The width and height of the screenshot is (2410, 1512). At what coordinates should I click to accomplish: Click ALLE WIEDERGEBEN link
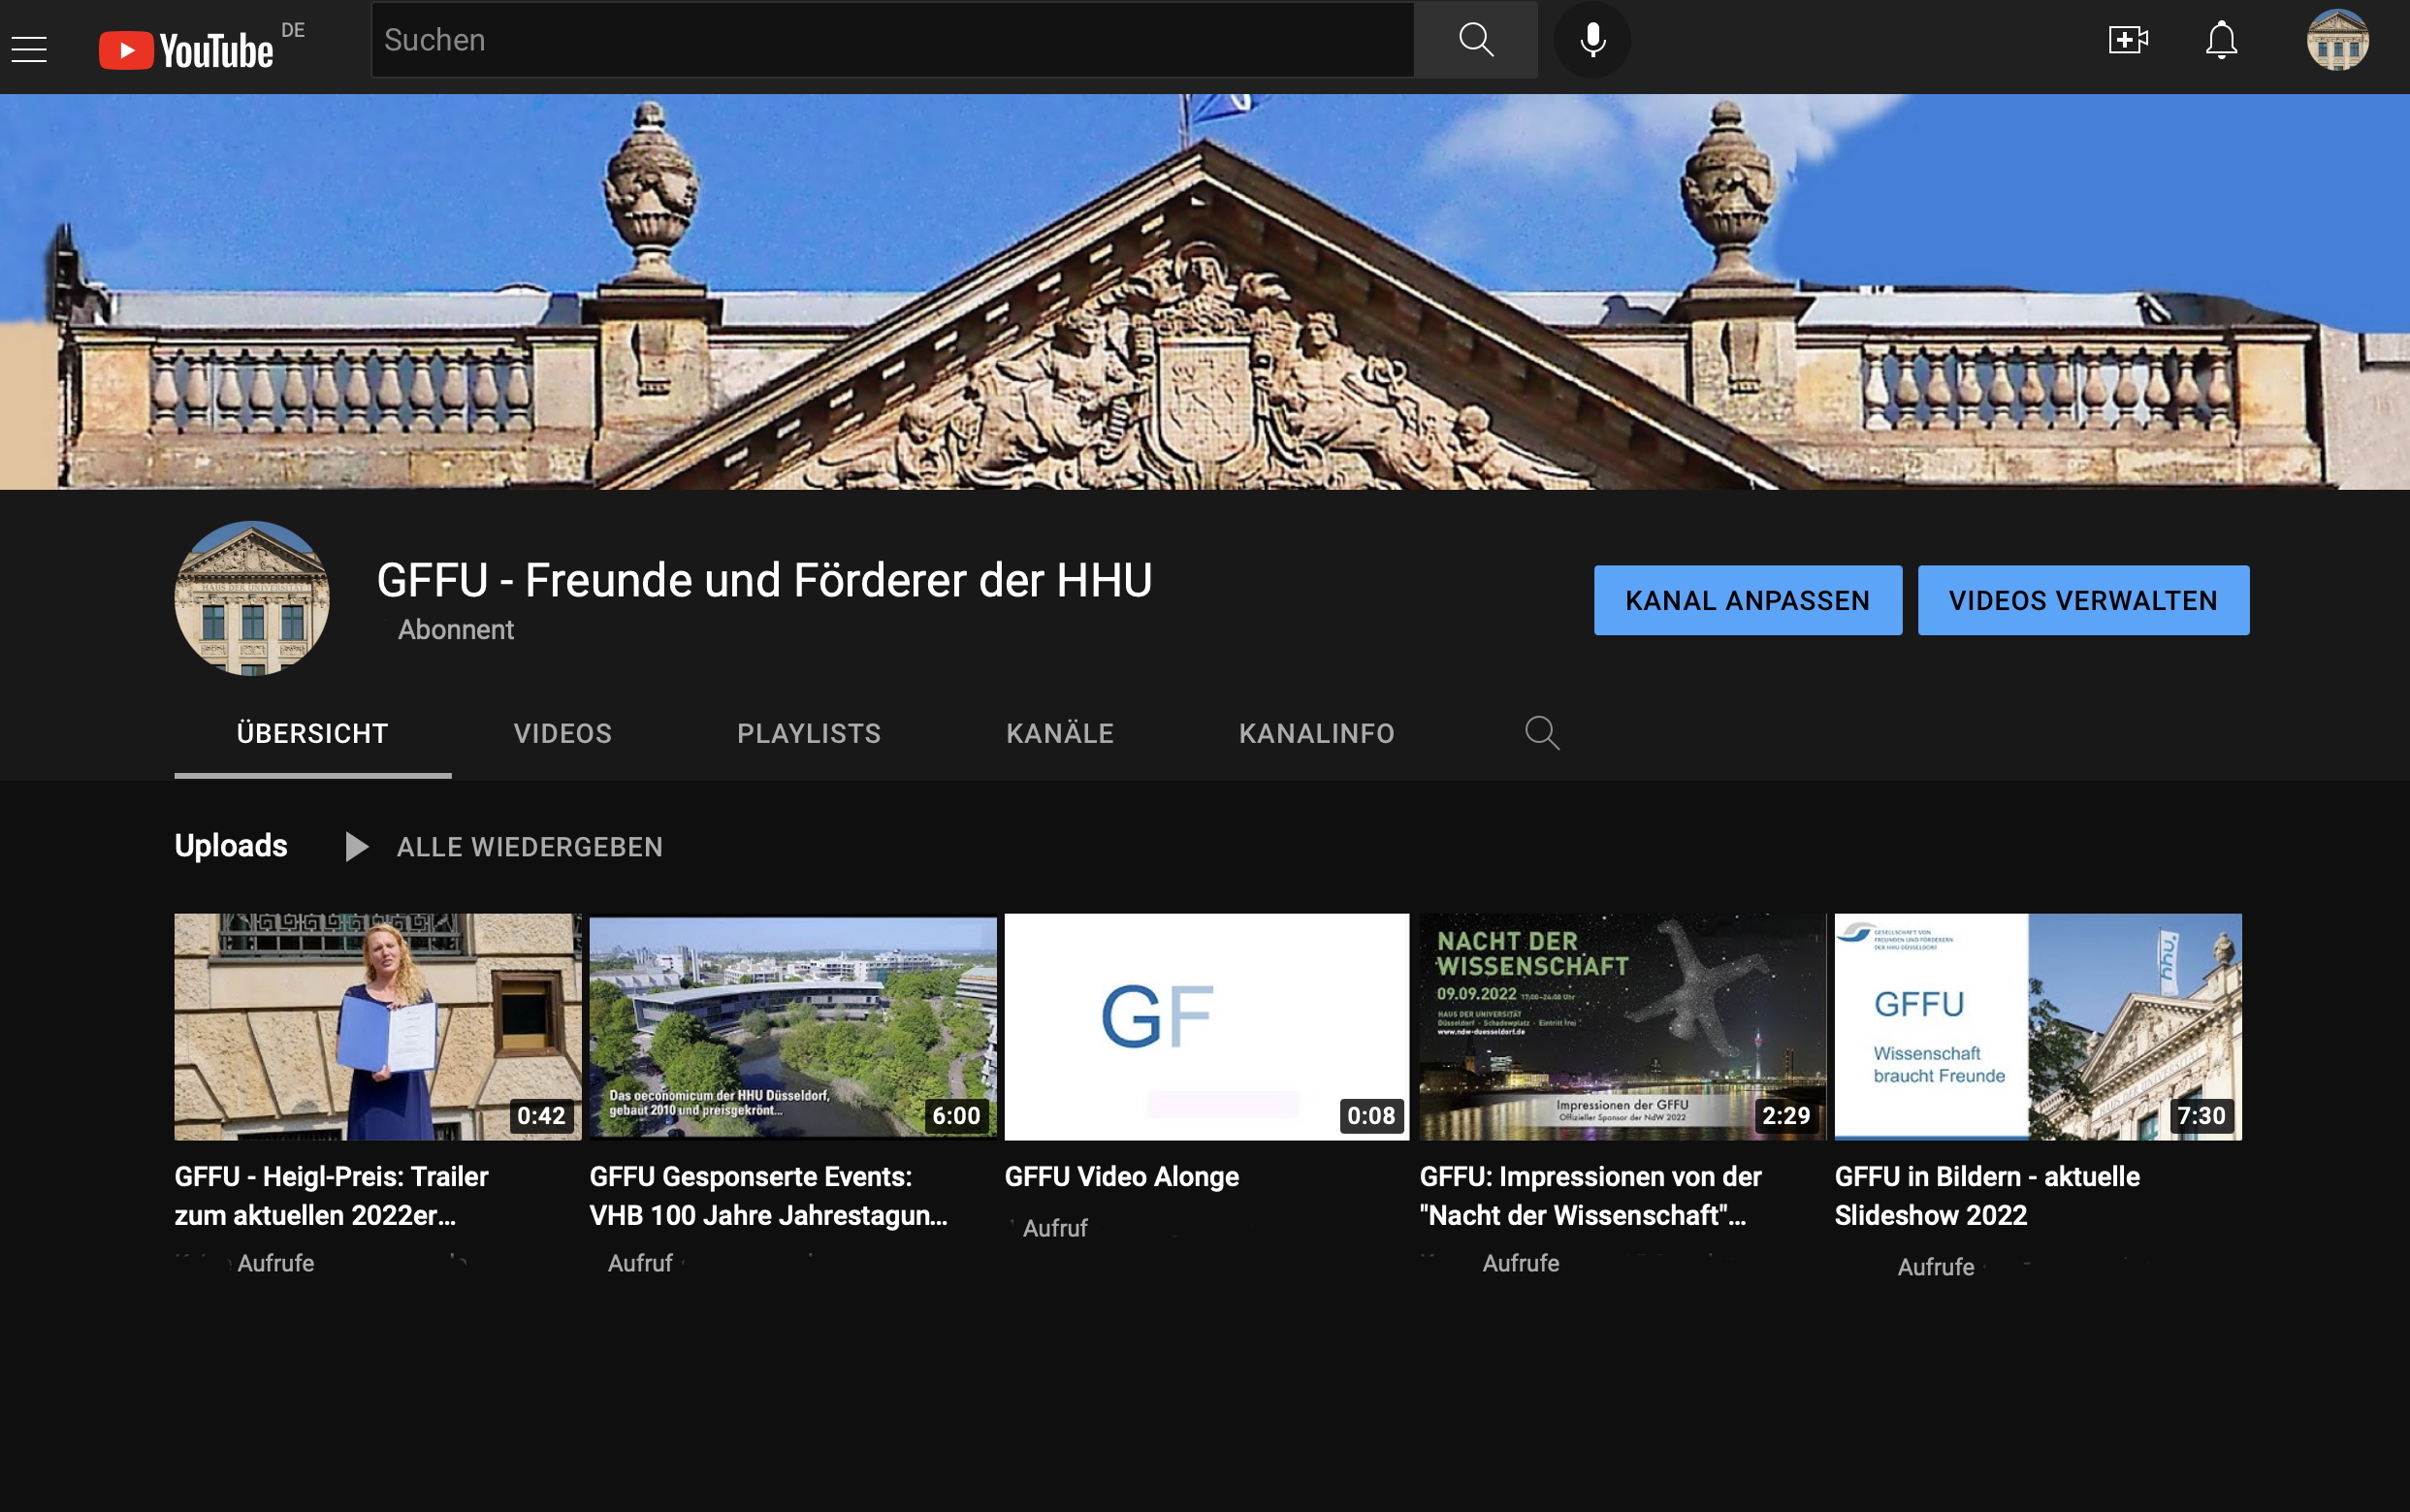point(529,847)
